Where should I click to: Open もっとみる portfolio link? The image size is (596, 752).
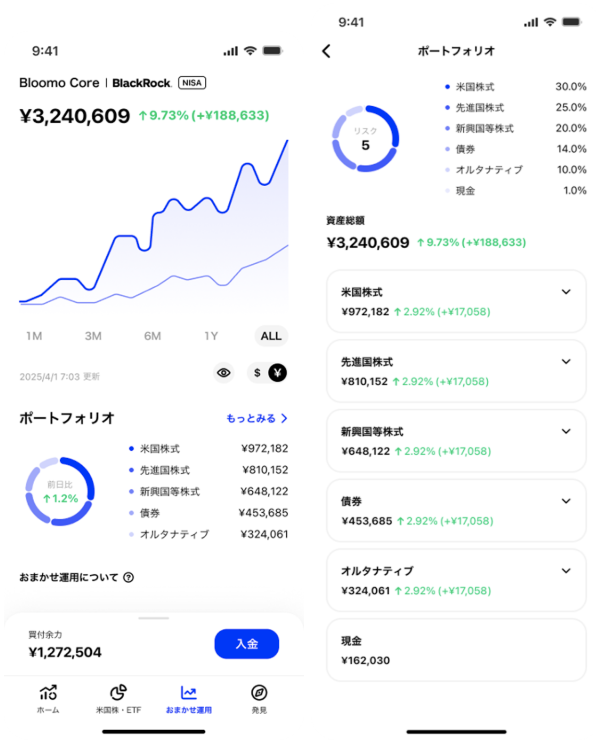(x=257, y=418)
